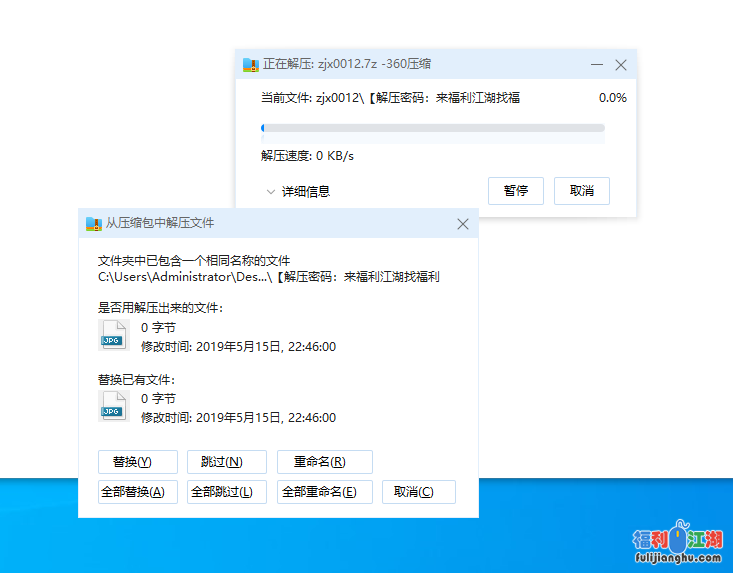Image resolution: width=733 pixels, height=573 pixels.
Task: Click the 360压缩 icon in the extraction window title
Action: [251, 65]
